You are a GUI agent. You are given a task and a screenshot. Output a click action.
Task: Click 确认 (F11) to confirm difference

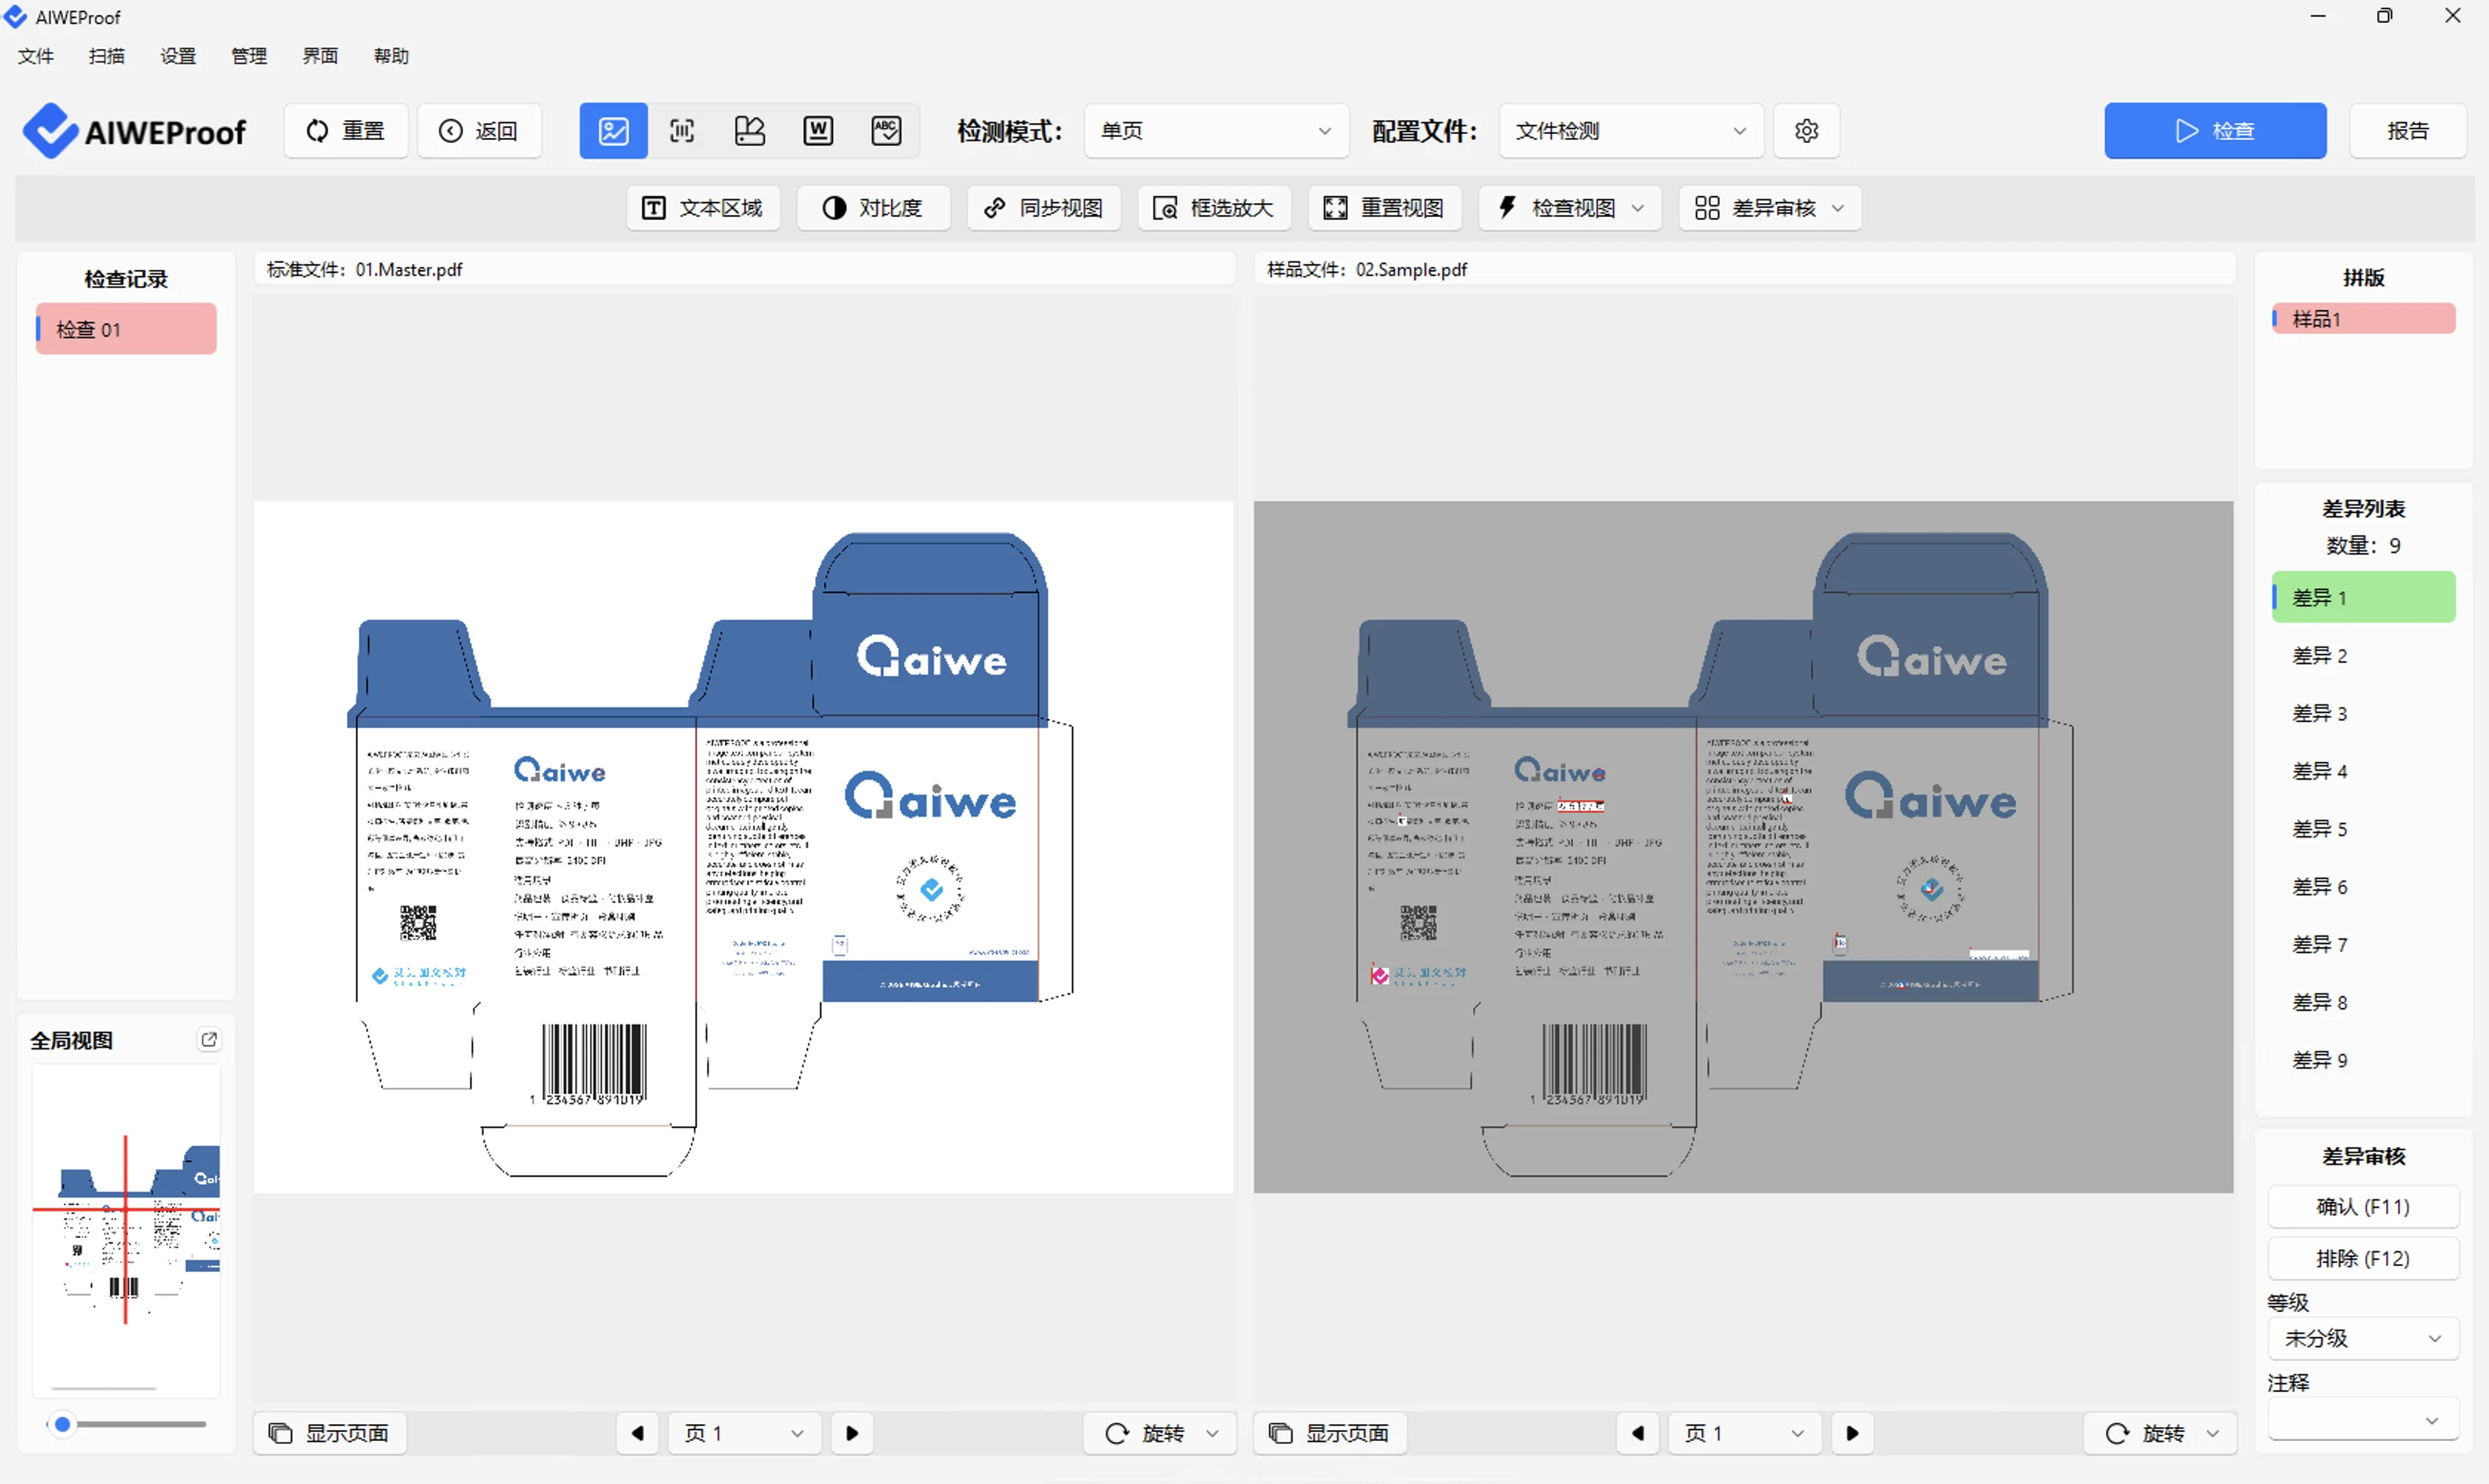coord(2363,1206)
